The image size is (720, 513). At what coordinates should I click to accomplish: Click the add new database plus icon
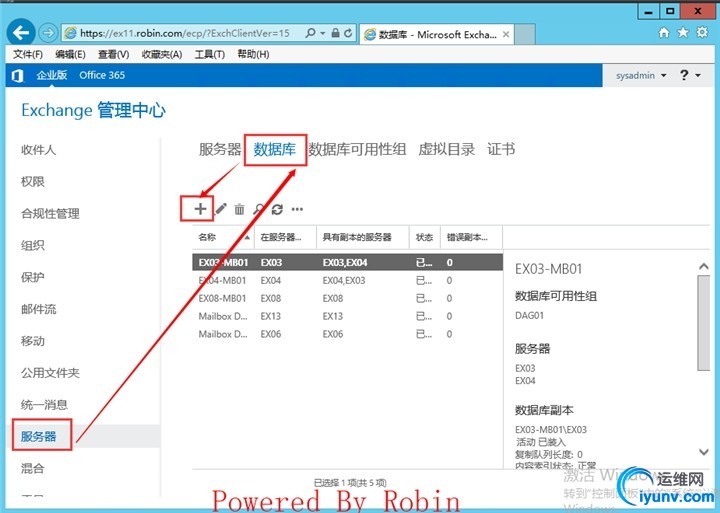(200, 209)
